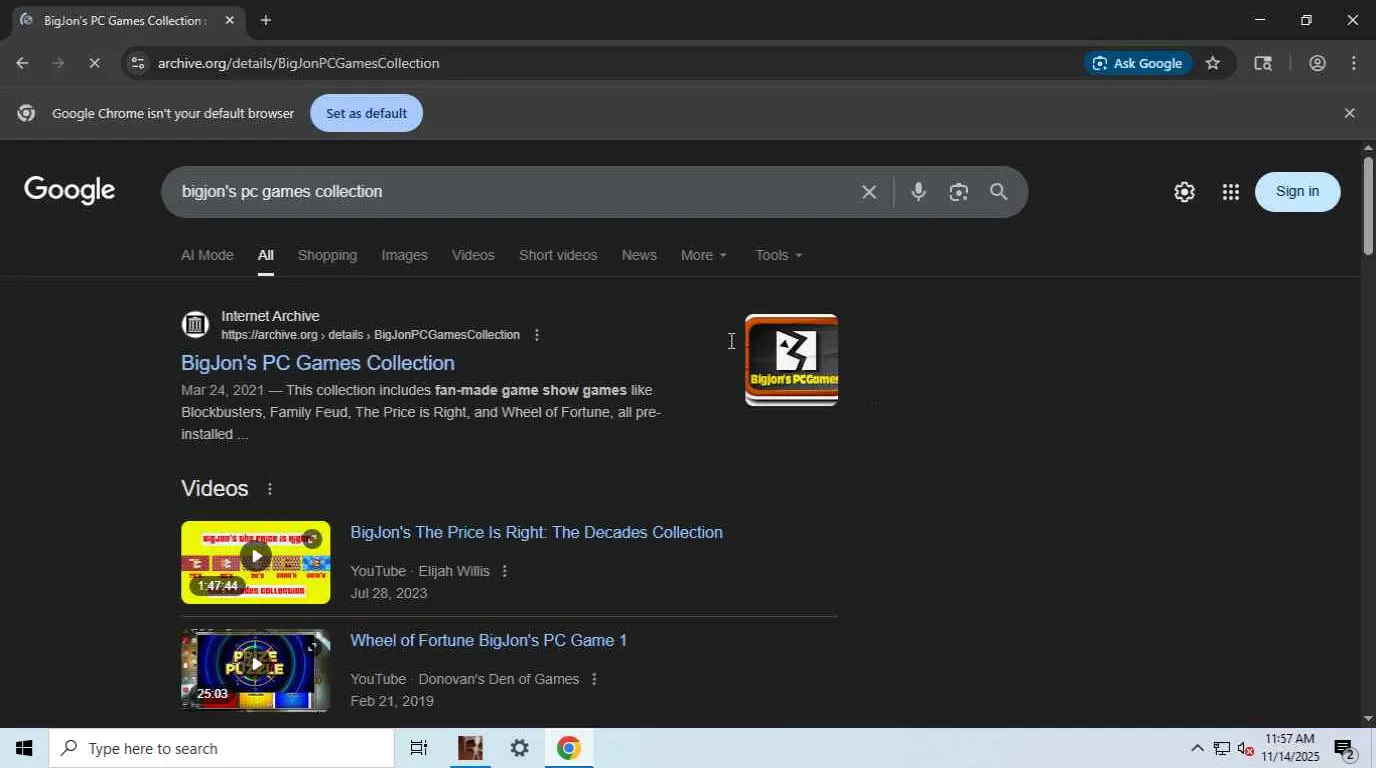Viewport: 1376px width, 768px height.
Task: Open the Bigjon's PCGames thumbnail image
Action: click(791, 360)
